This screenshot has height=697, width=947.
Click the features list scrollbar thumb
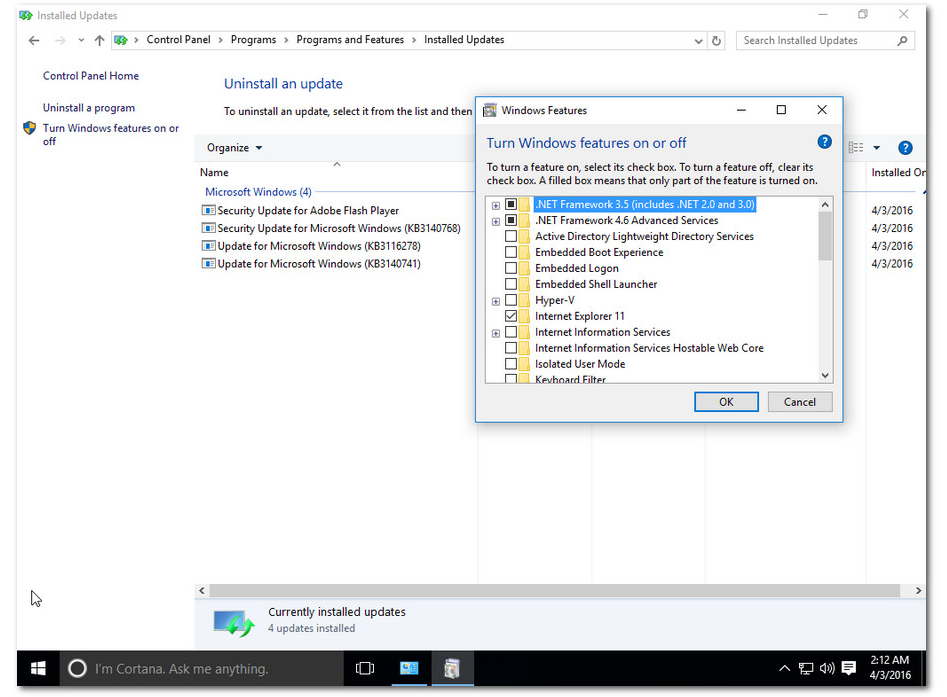[x=825, y=236]
